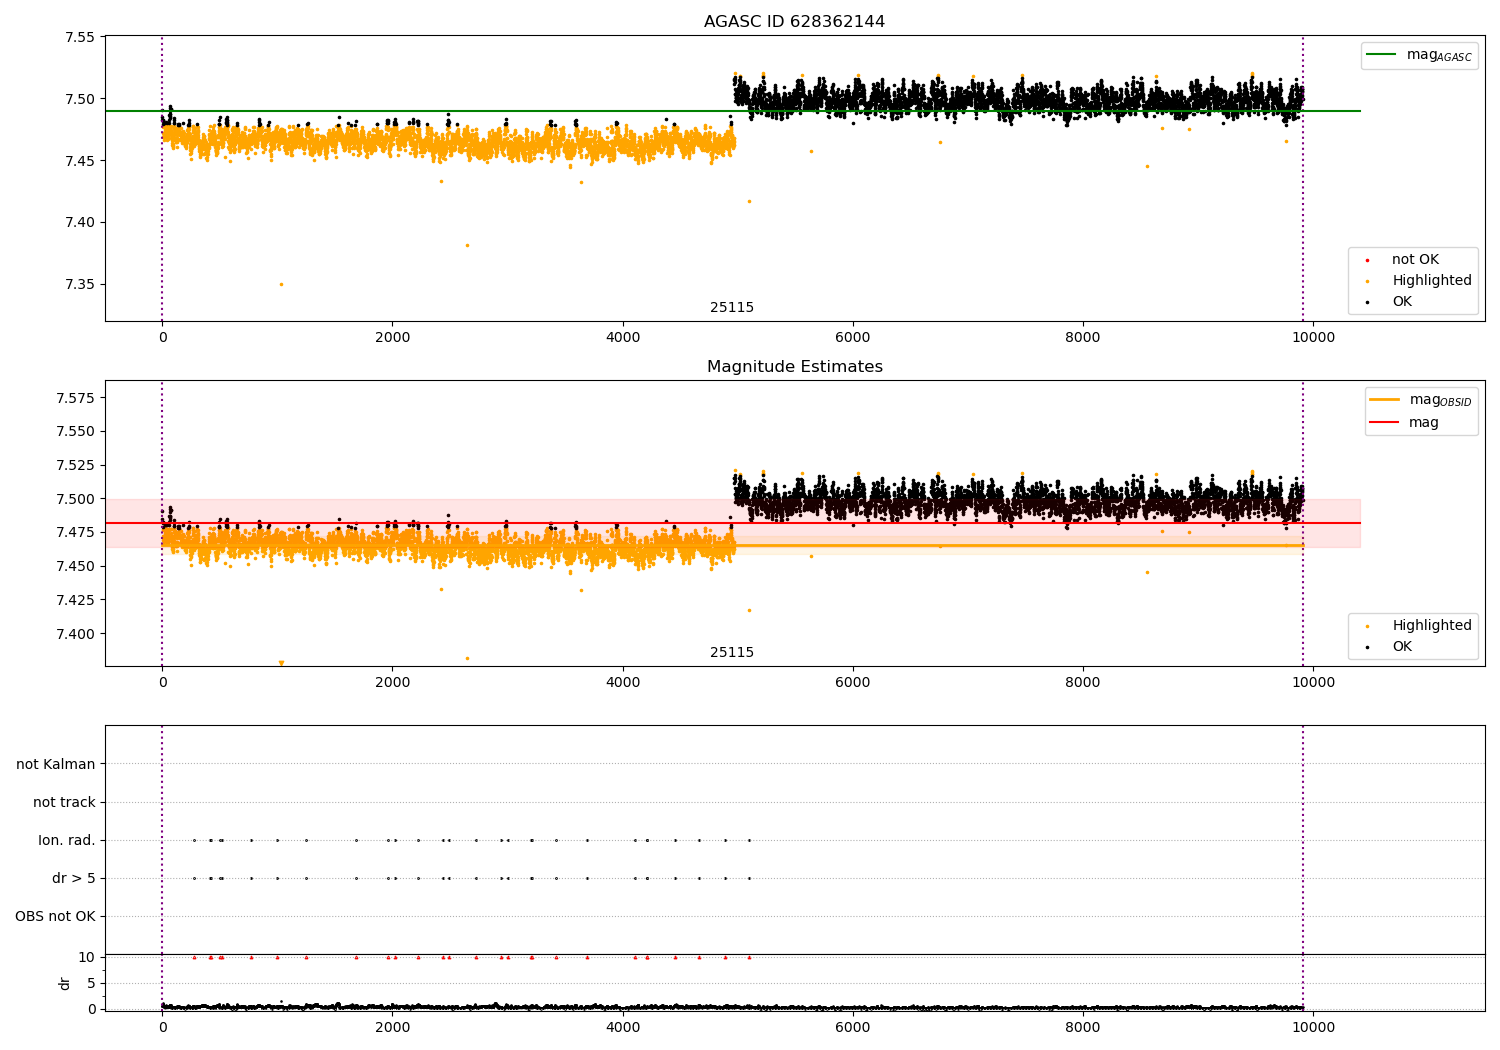Click the 6000 x-tick under the top plot

[x=853, y=337]
